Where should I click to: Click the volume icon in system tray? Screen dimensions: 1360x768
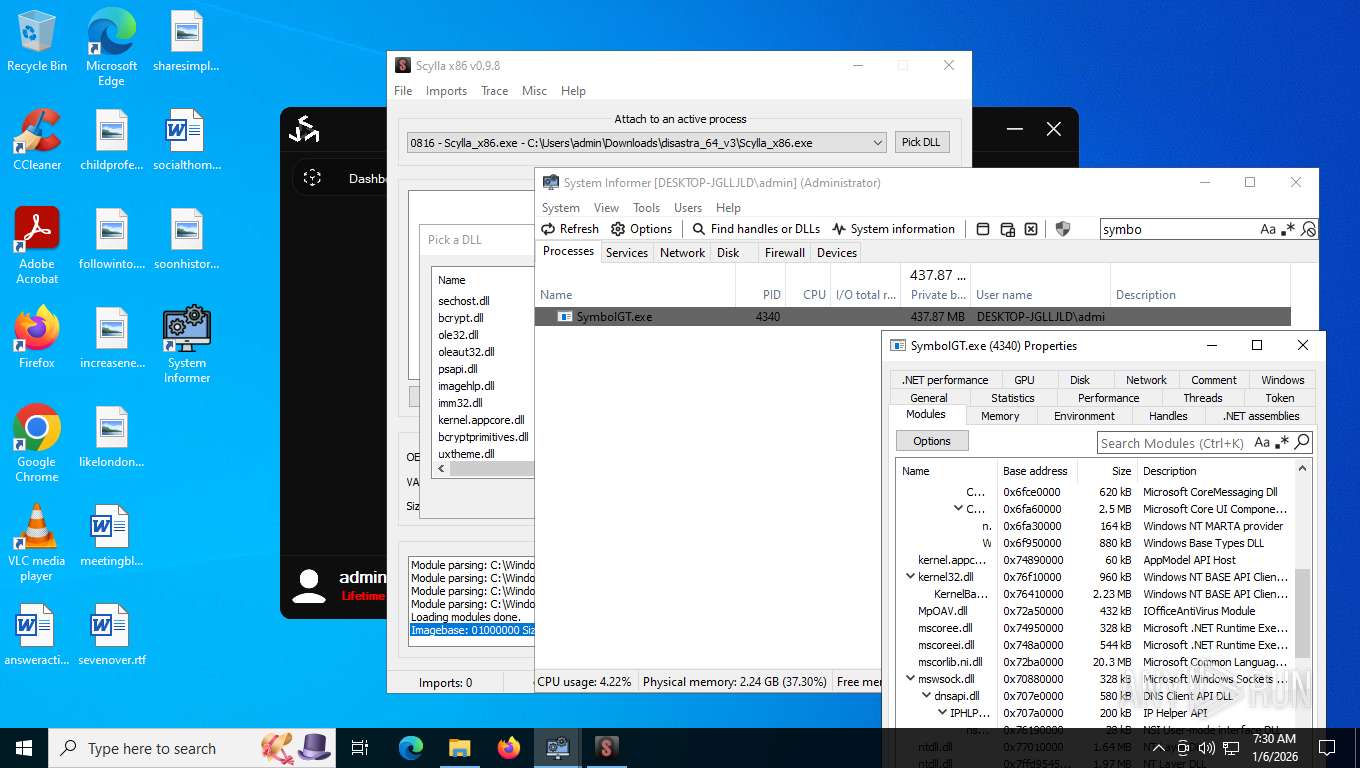[x=1206, y=748]
